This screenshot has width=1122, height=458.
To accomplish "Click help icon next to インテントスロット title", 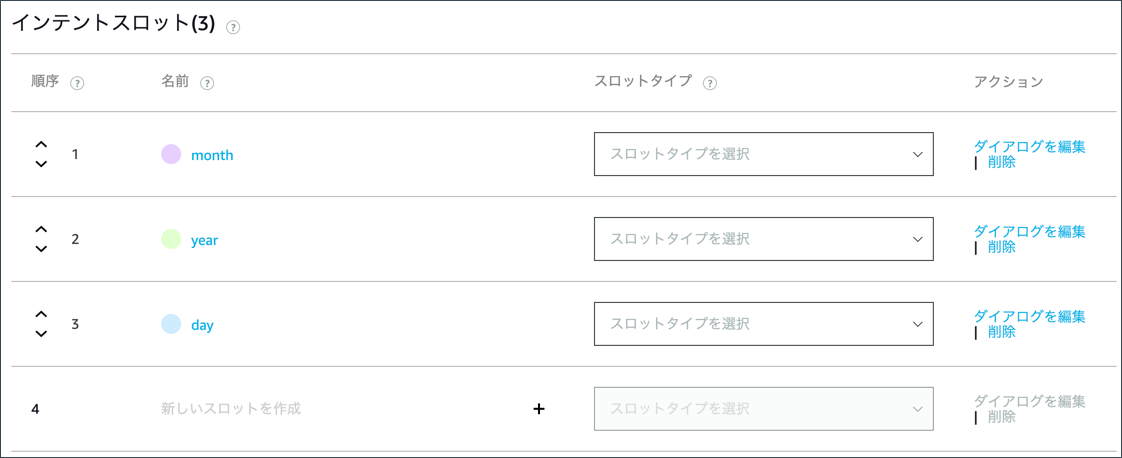I will pos(233,28).
